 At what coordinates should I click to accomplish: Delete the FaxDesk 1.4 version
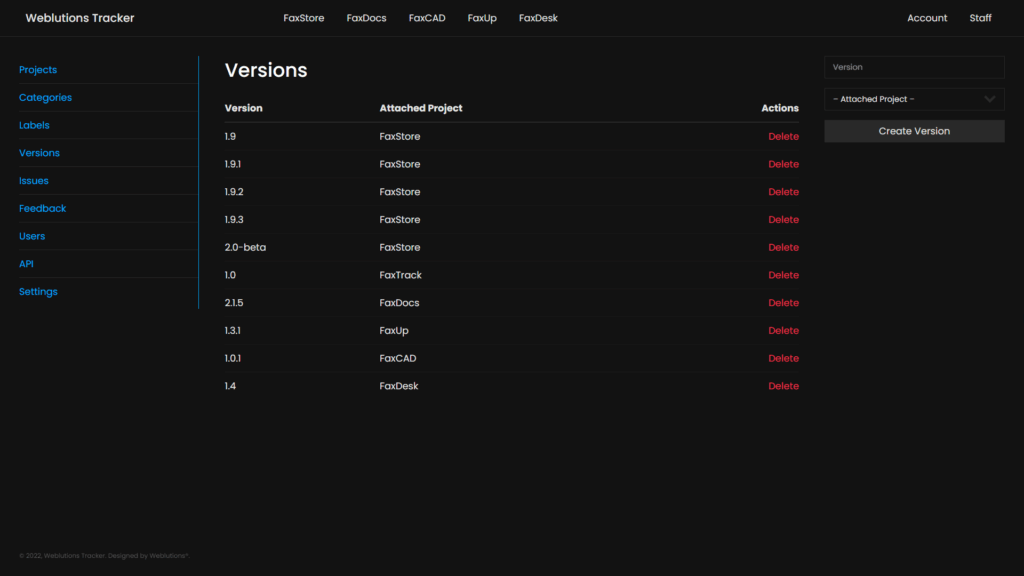(x=783, y=385)
